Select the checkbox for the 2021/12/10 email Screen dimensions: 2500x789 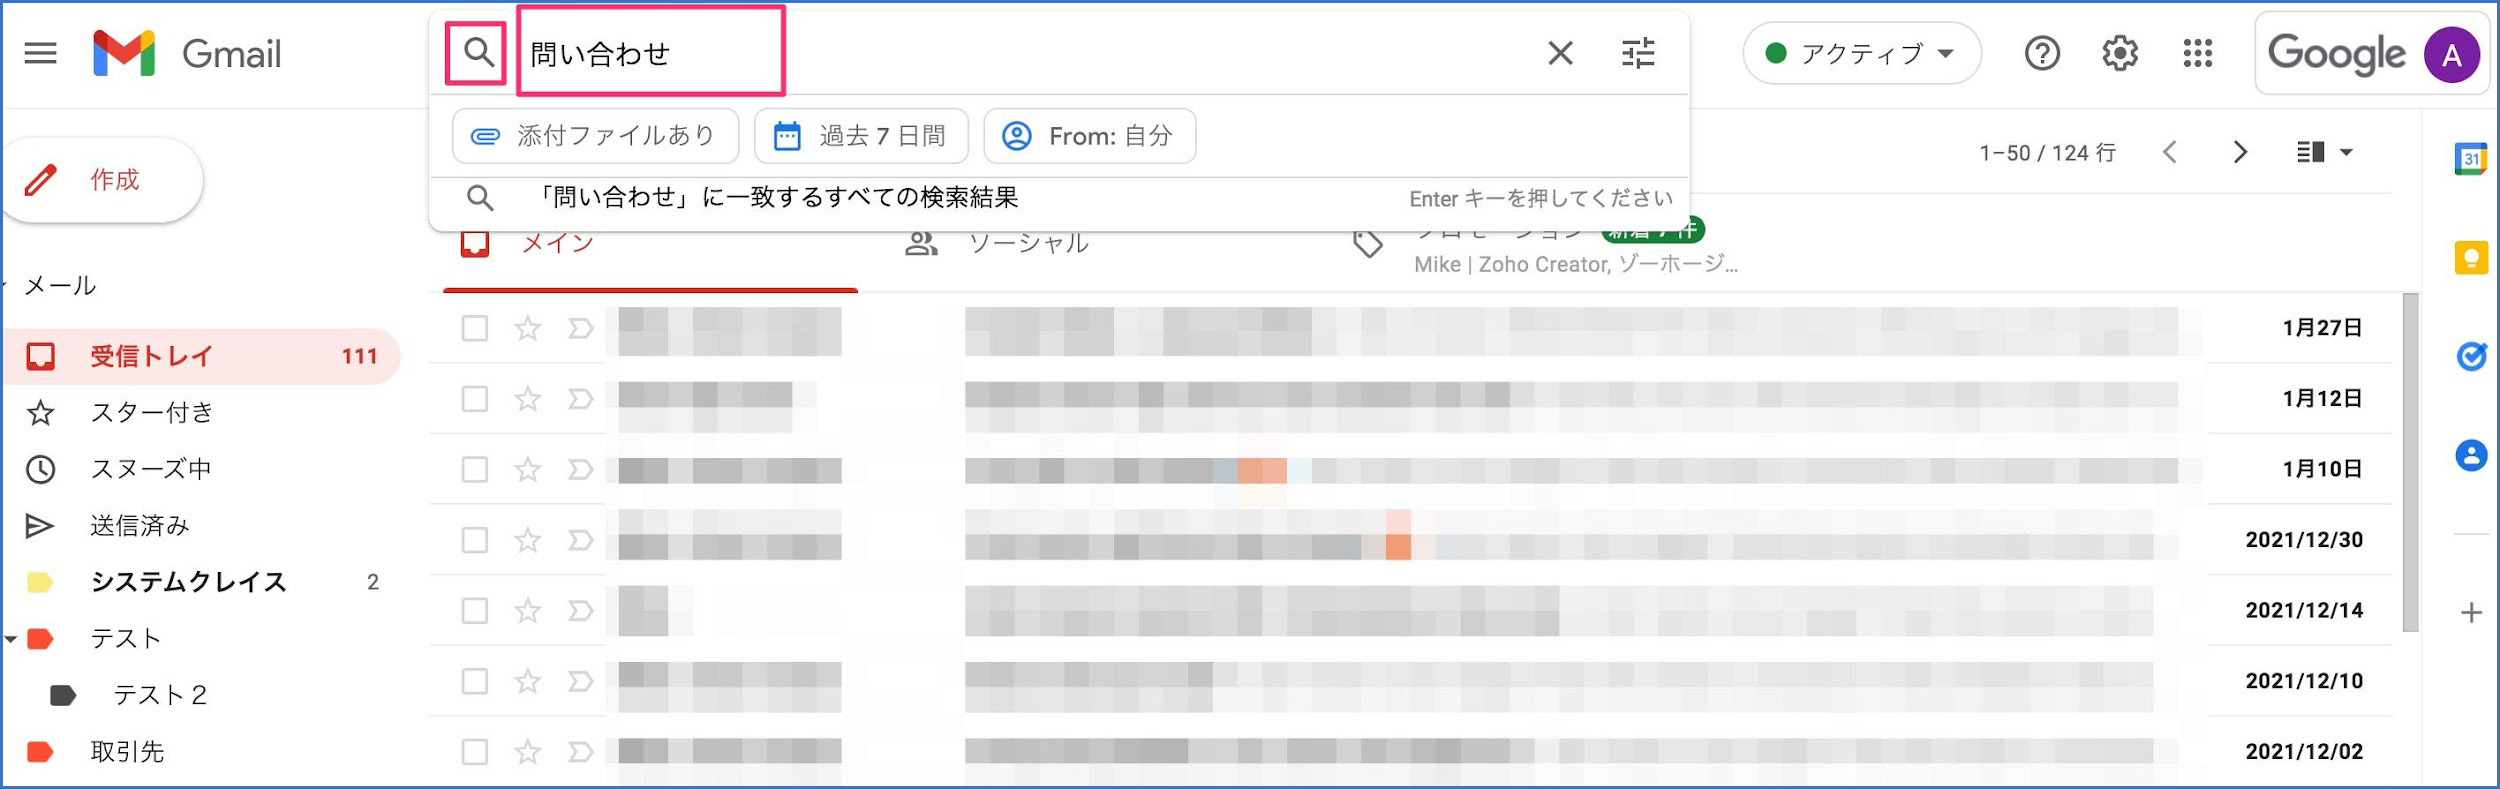click(475, 681)
